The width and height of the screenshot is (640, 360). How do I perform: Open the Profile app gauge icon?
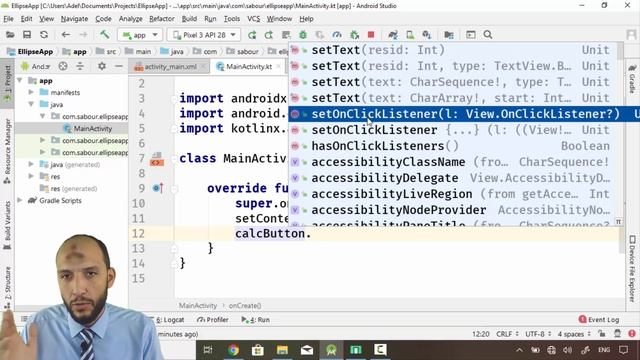[337, 35]
